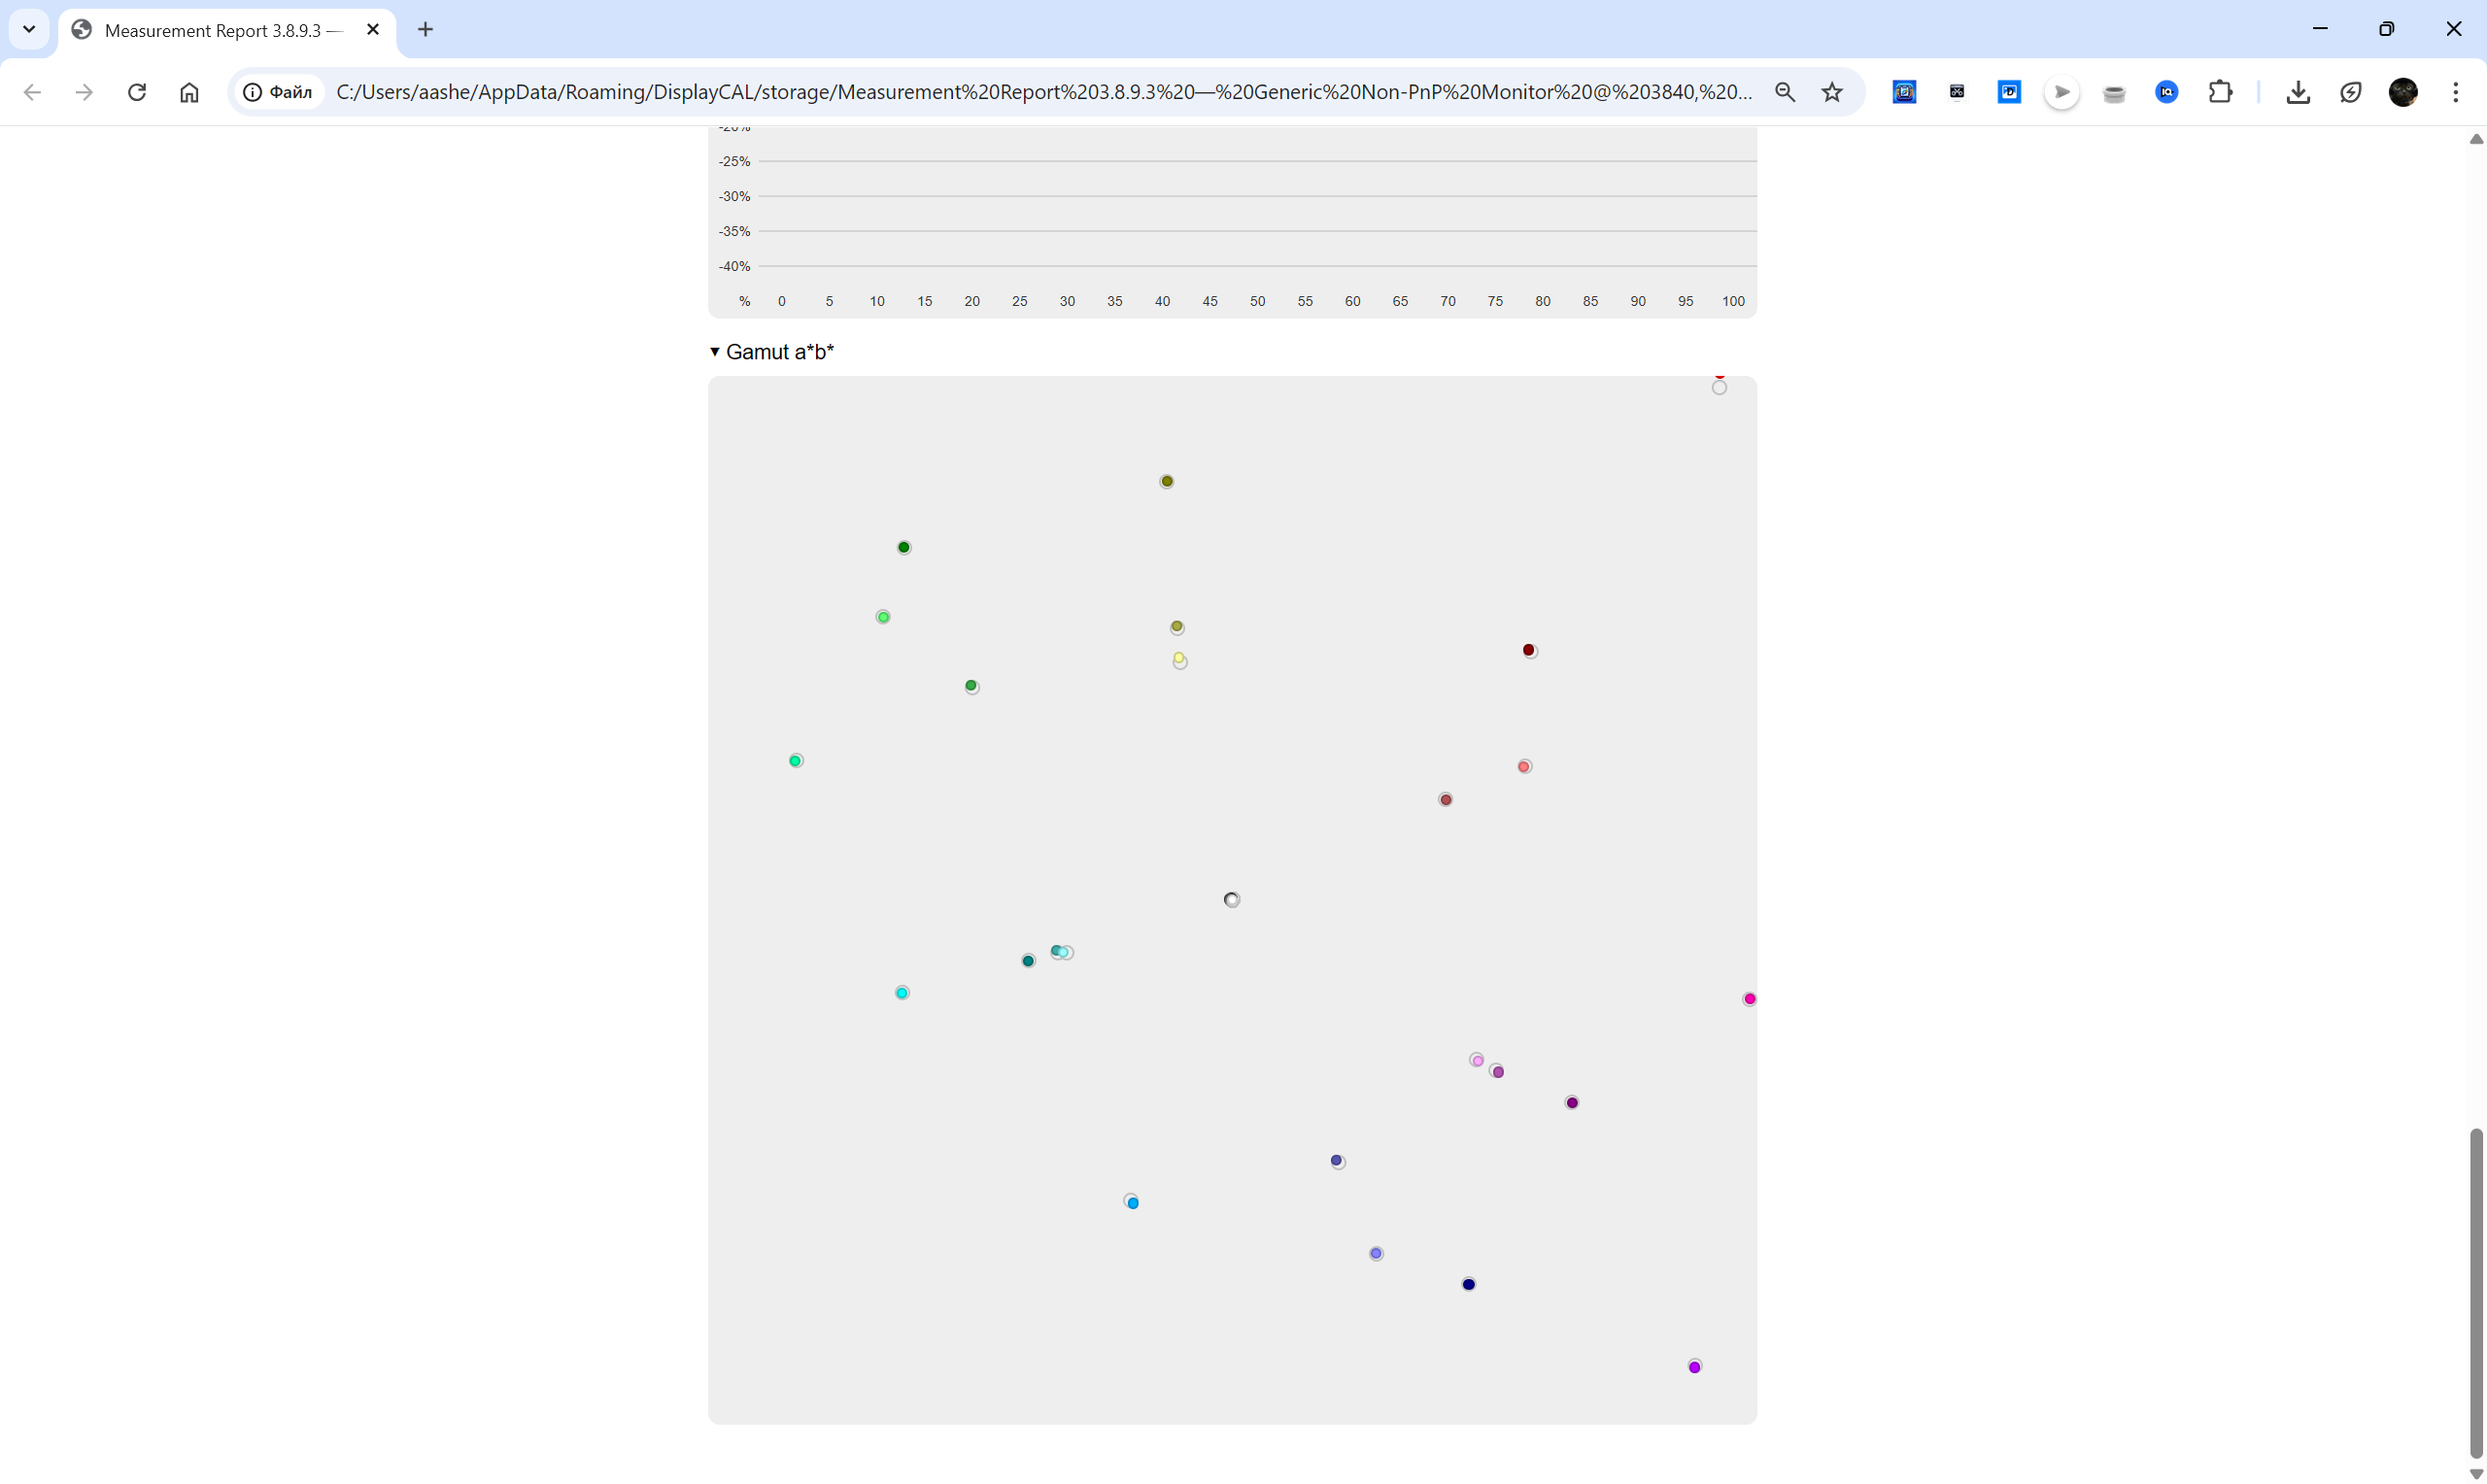
Task: Click the Файл site info chip
Action: coord(279,92)
